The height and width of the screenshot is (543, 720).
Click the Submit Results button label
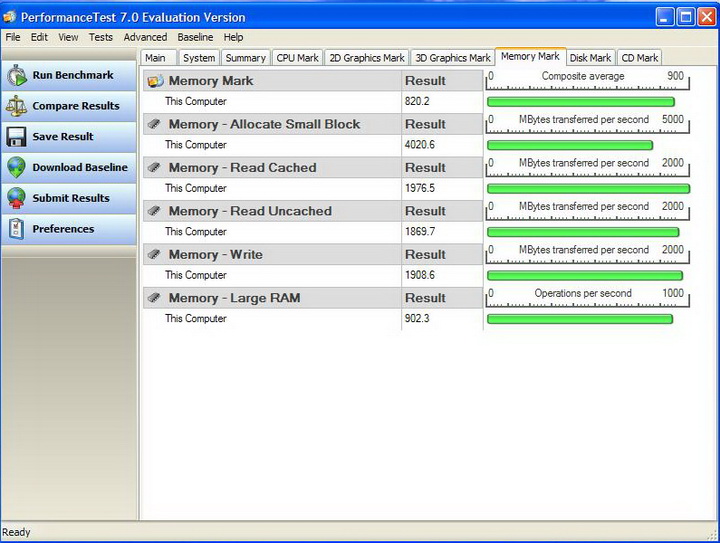[71, 198]
